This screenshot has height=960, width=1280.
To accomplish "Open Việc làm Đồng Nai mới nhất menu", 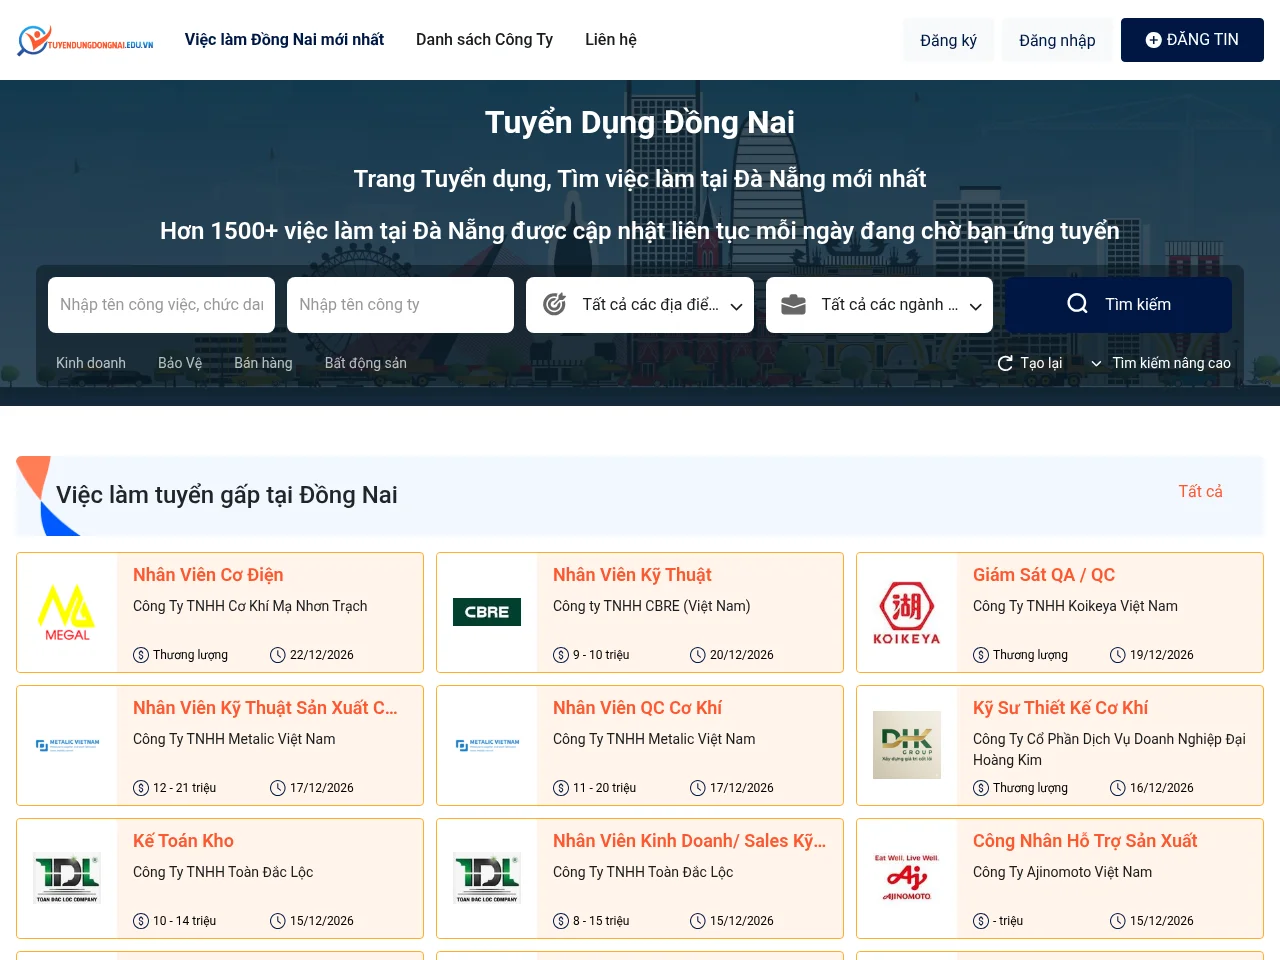I will click(284, 40).
